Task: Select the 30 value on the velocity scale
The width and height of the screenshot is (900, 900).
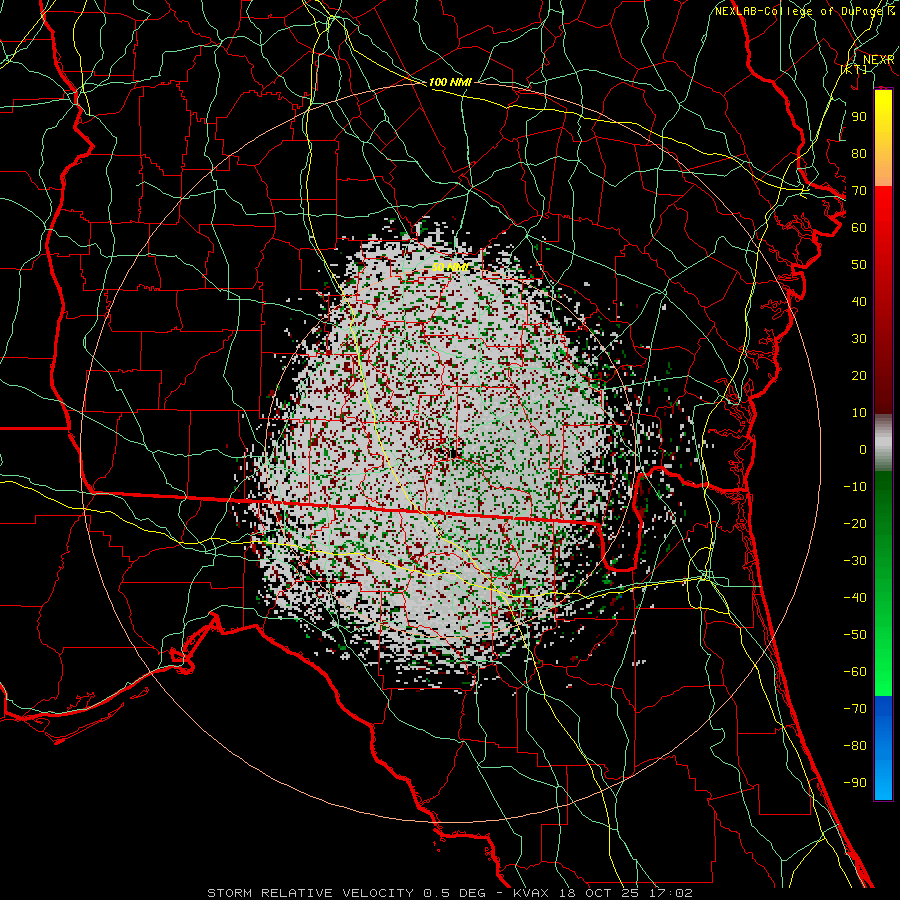Action: 859,339
